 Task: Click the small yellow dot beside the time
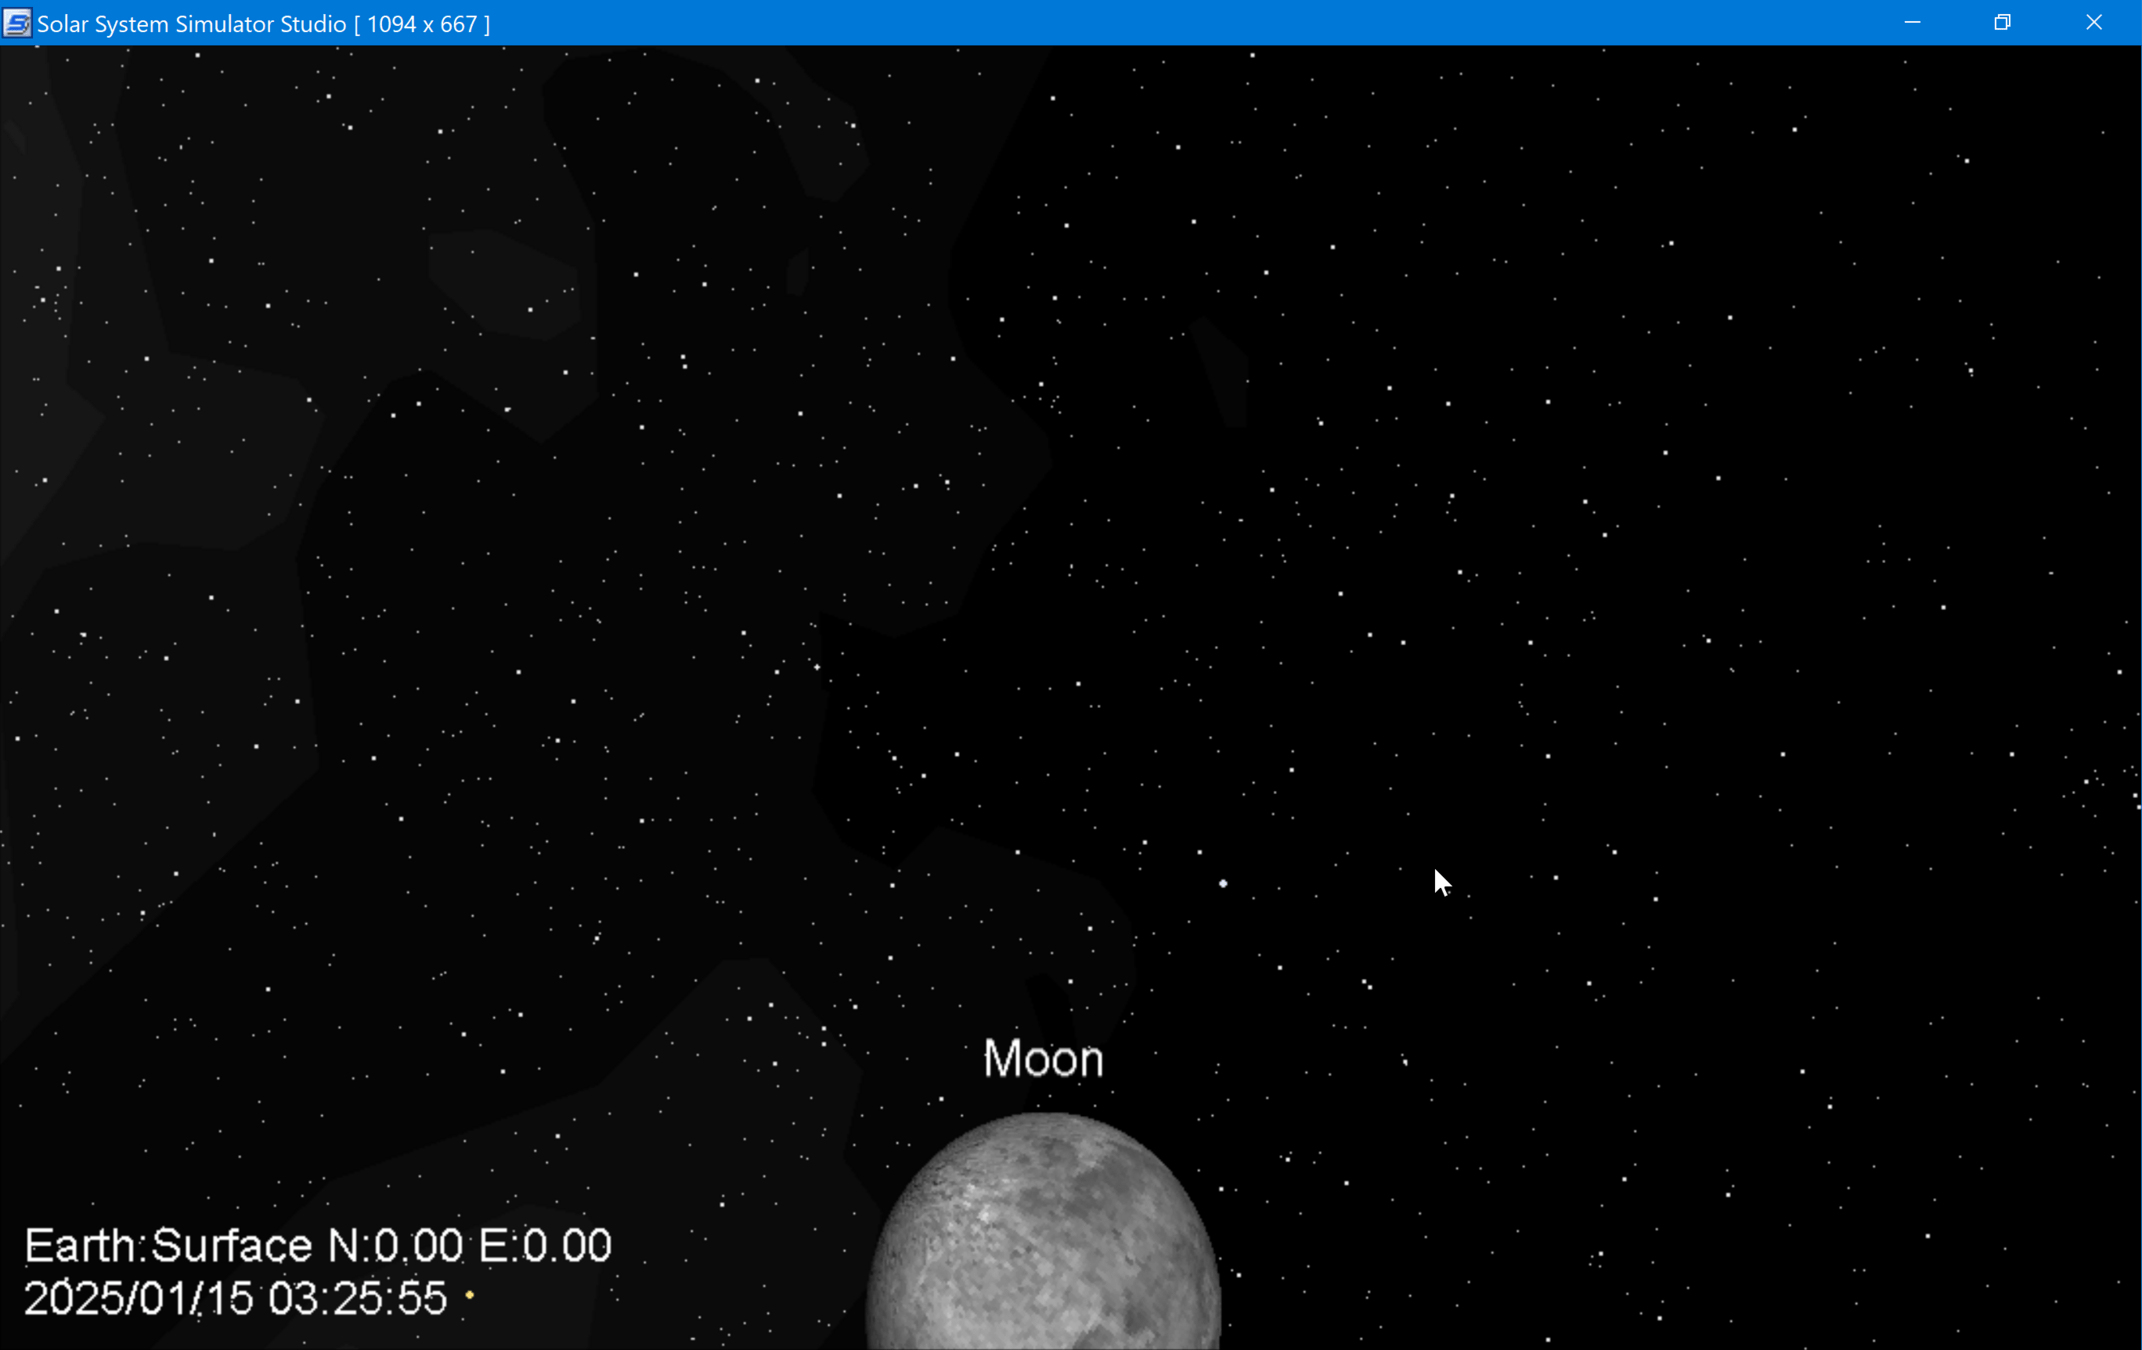pos(470,1296)
